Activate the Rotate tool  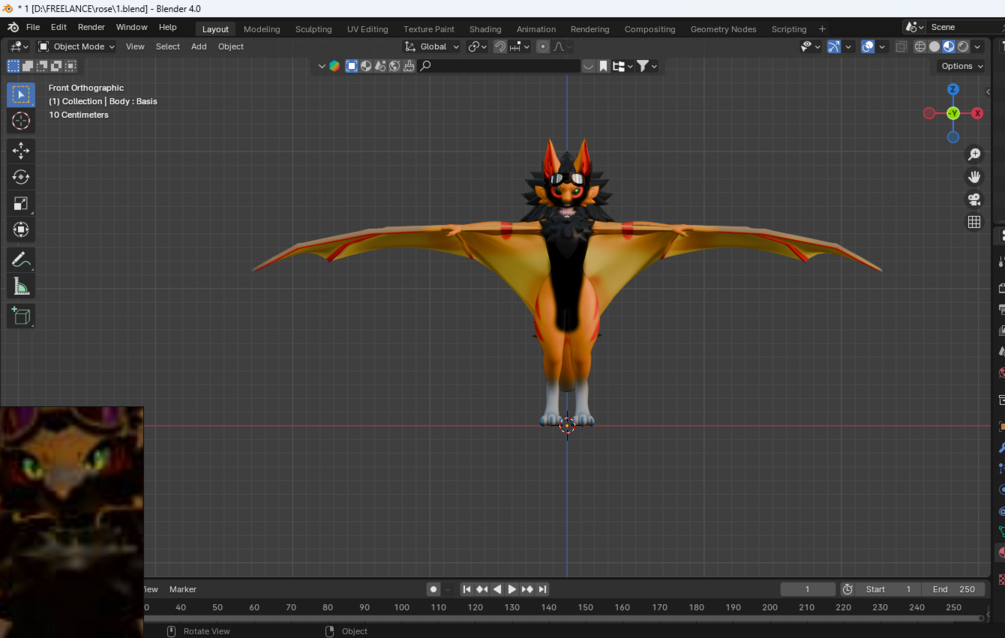[20, 175]
